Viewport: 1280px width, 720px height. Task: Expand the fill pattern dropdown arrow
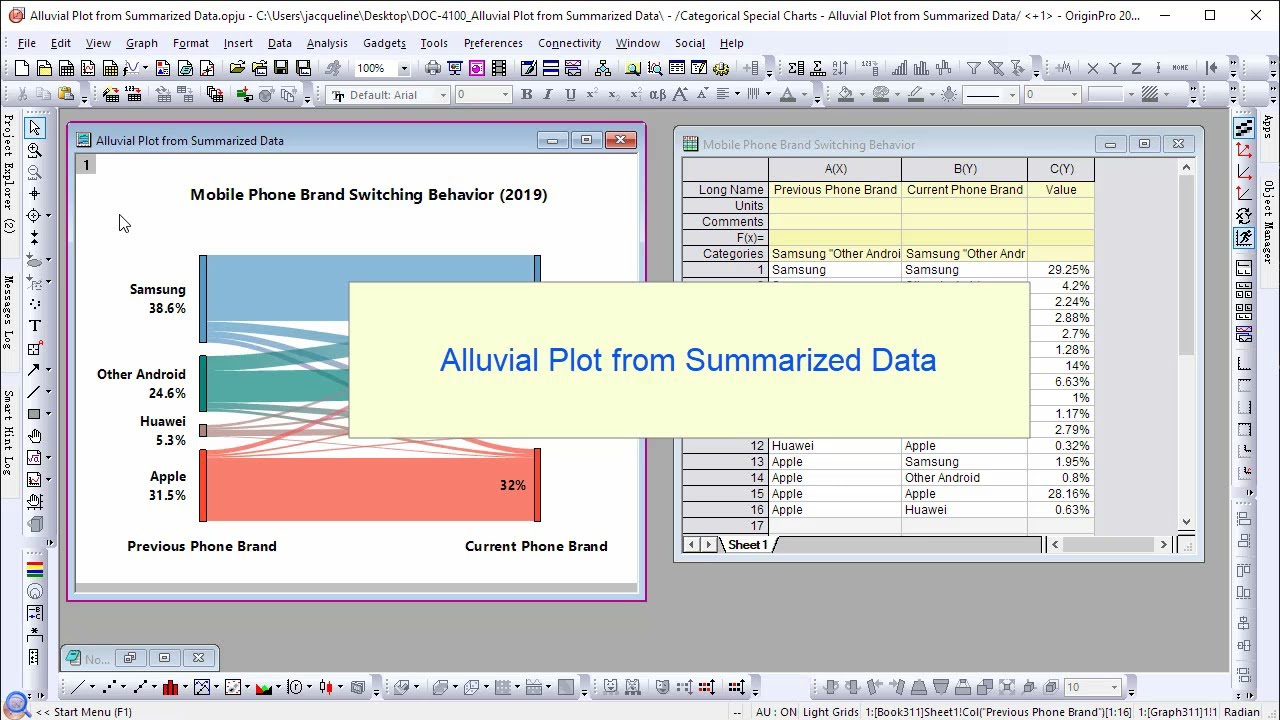(x=1167, y=95)
